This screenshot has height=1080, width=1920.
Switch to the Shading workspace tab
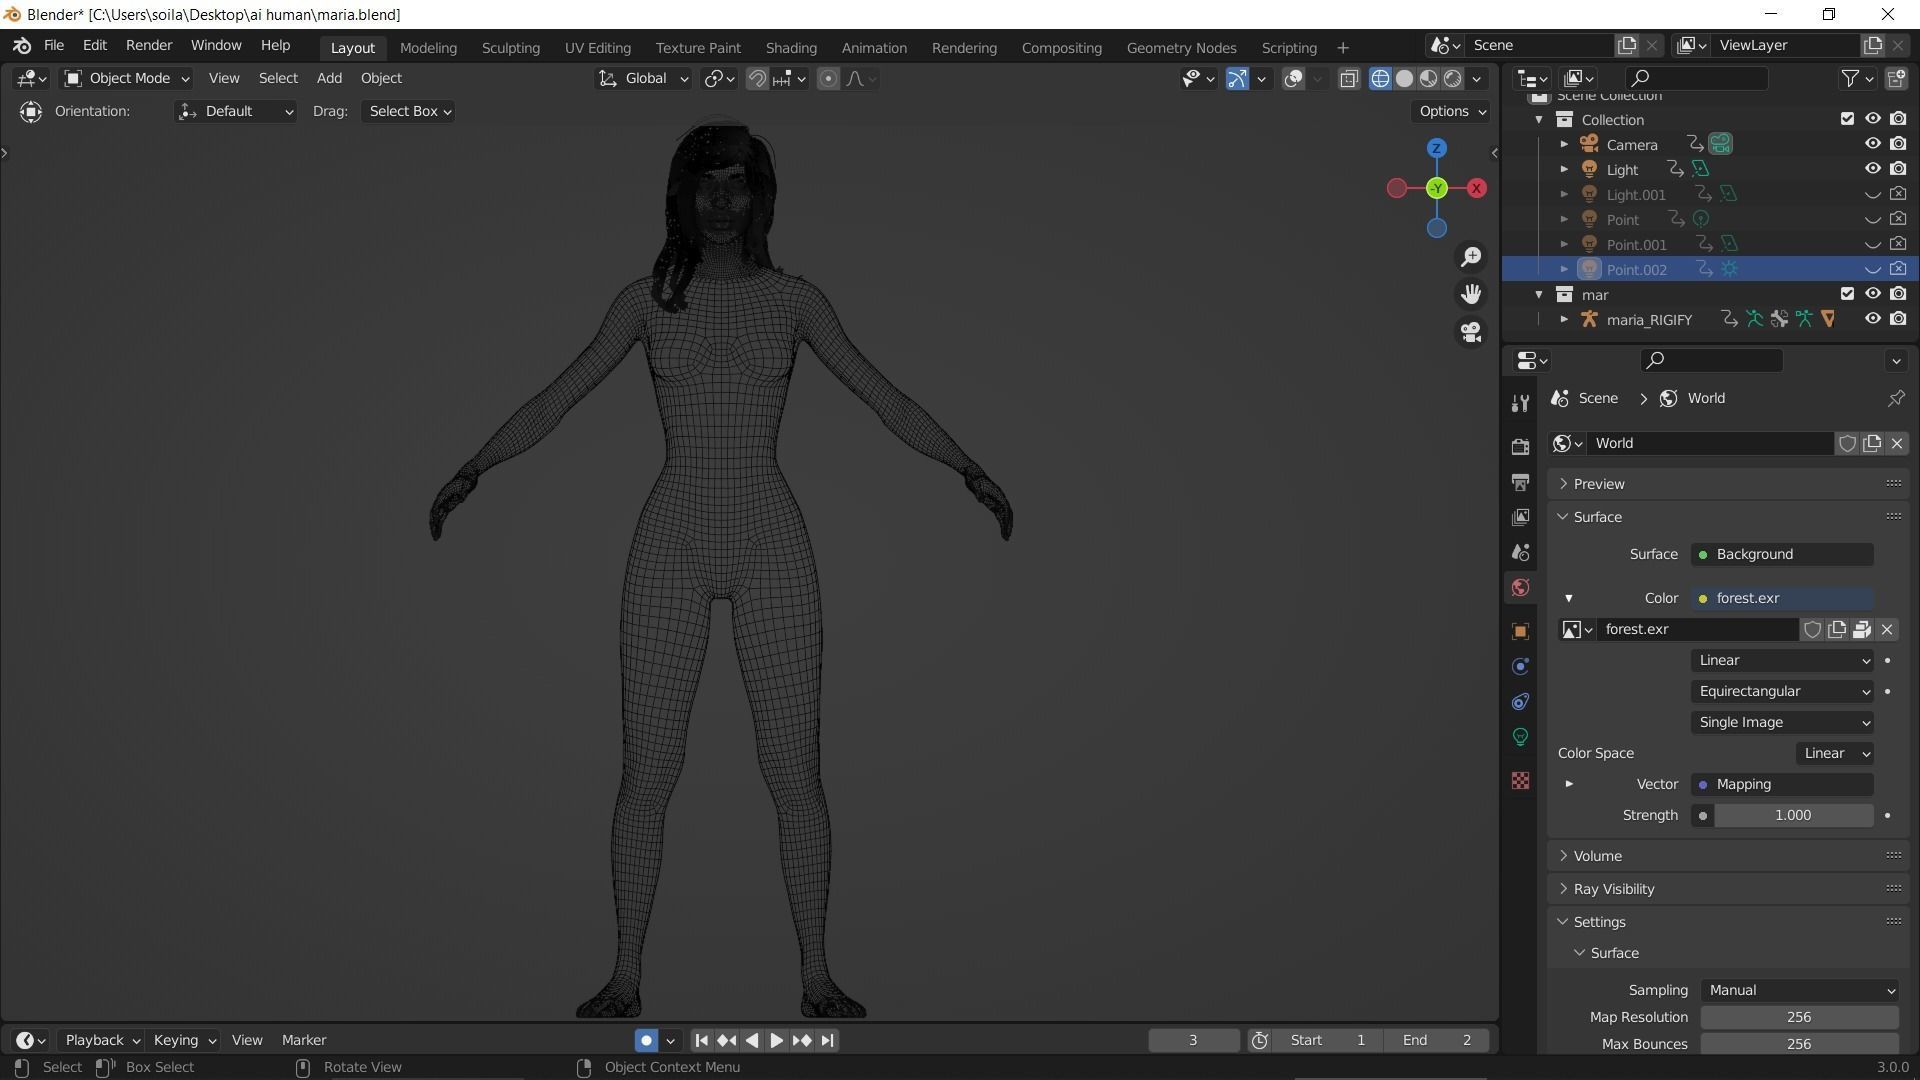[791, 47]
